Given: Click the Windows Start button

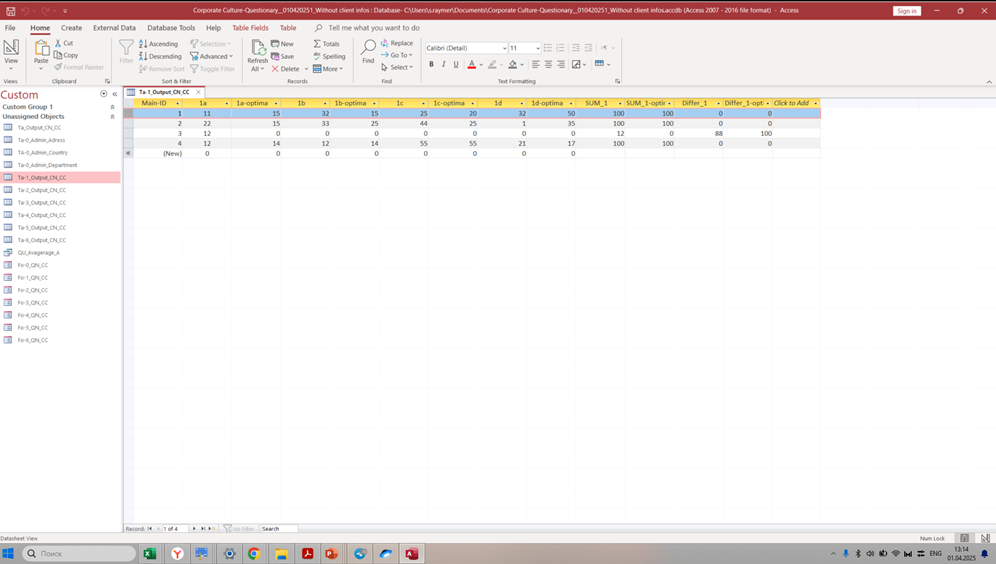Looking at the screenshot, I should [x=8, y=554].
